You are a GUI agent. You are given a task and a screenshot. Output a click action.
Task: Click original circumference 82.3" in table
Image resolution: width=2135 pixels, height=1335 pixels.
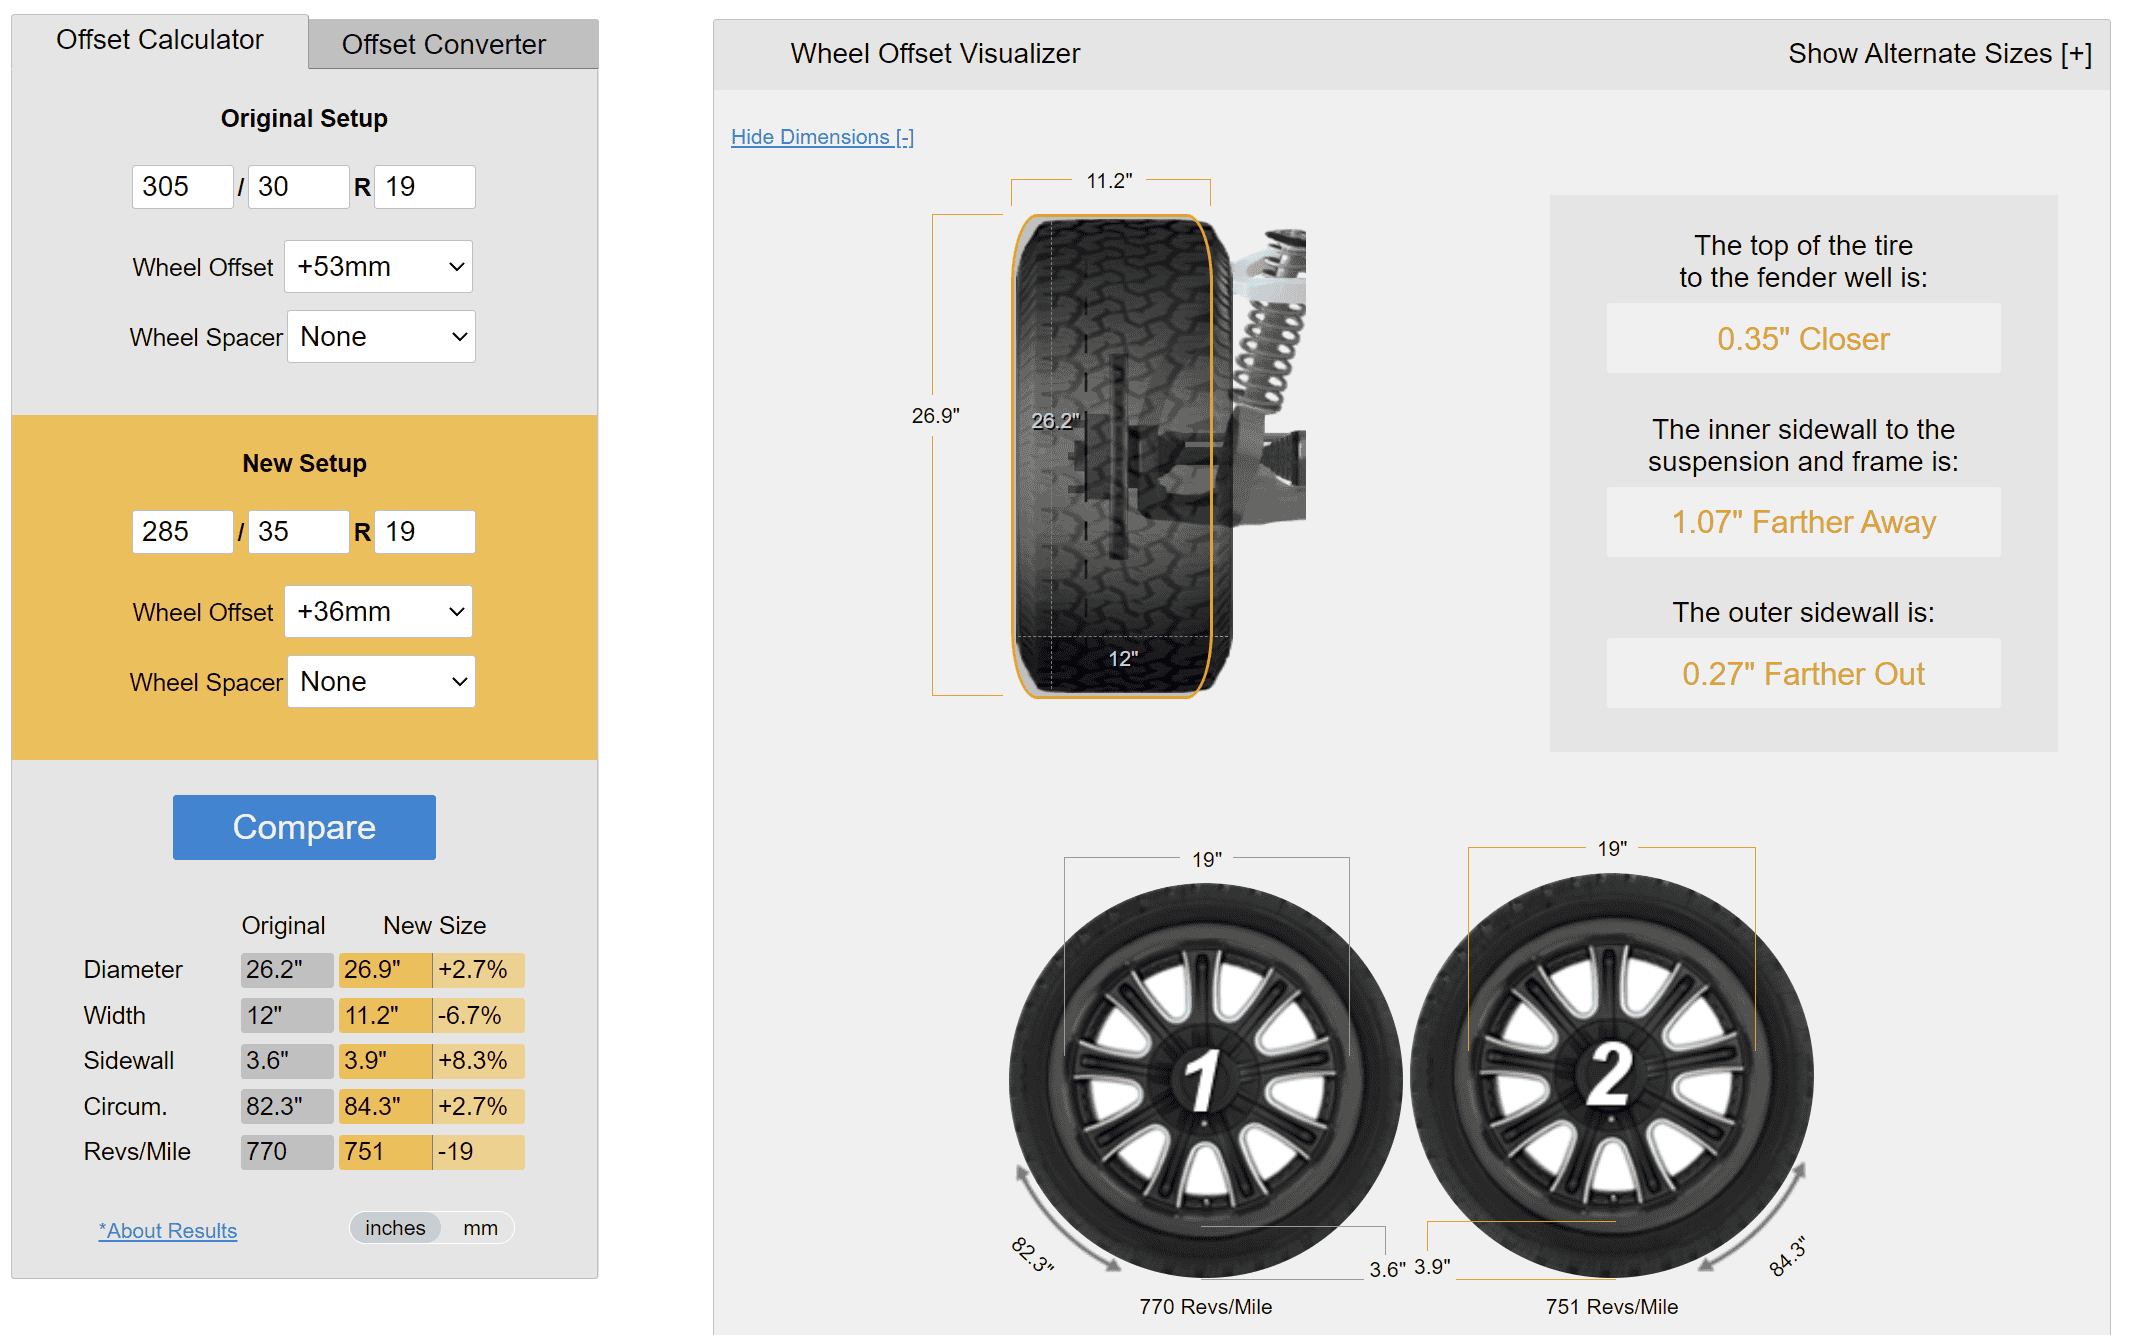click(287, 1107)
